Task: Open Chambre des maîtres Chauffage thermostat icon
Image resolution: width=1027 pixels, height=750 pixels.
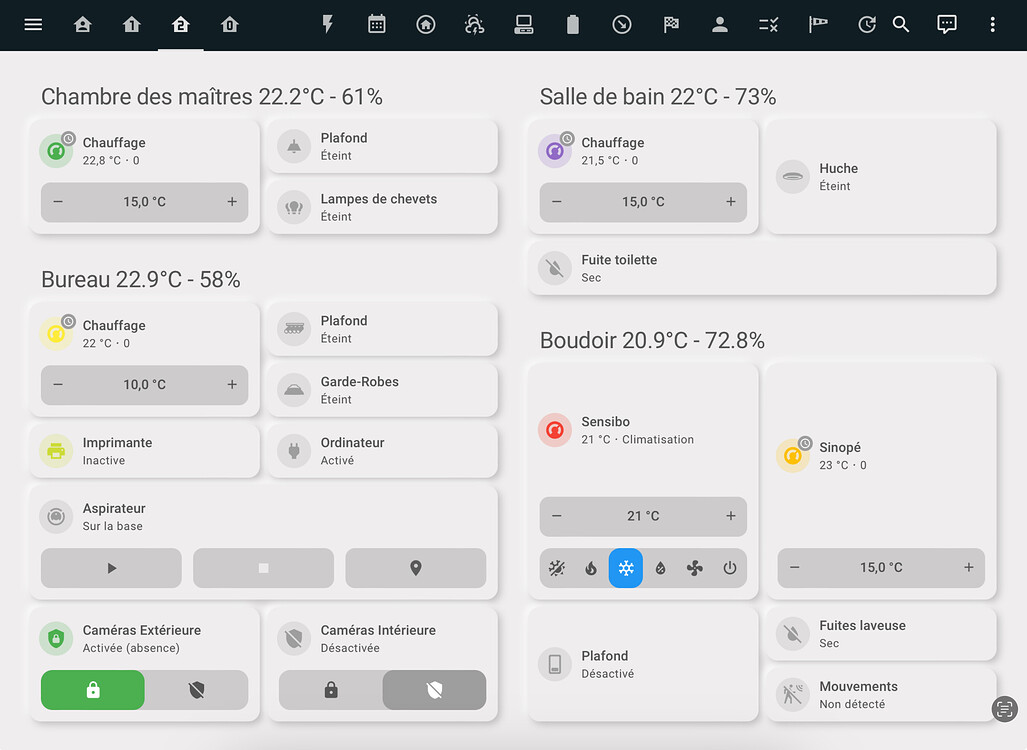Action: pos(56,151)
